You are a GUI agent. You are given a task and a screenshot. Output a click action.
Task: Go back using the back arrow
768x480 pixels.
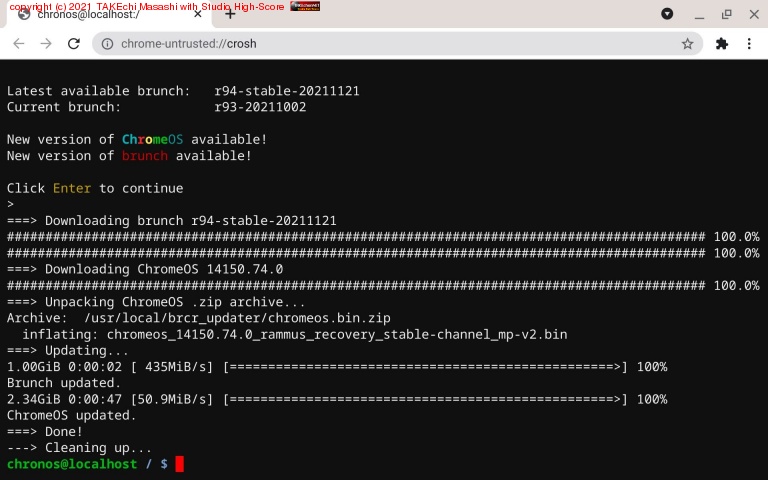pos(18,44)
